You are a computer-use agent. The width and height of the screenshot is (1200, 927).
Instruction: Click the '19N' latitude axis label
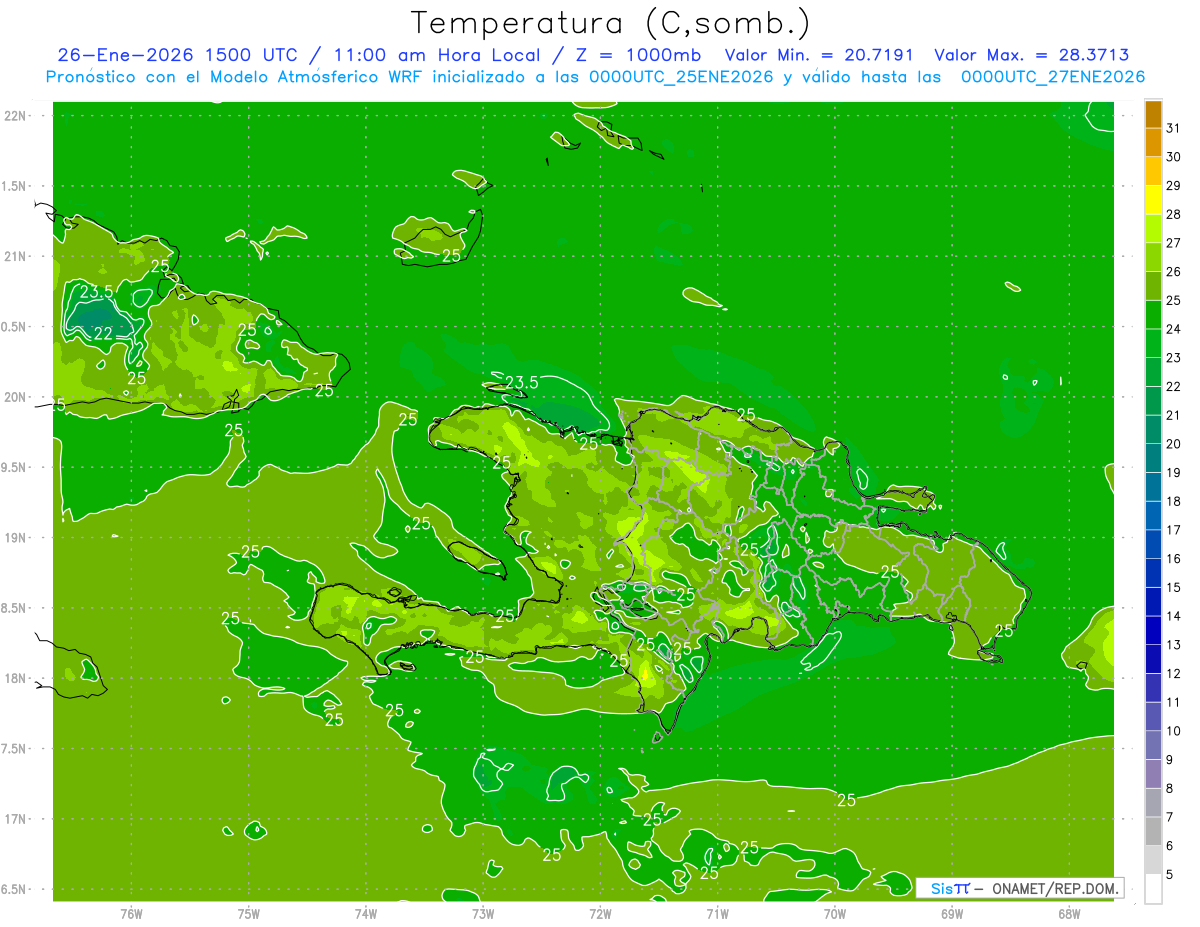[16, 538]
